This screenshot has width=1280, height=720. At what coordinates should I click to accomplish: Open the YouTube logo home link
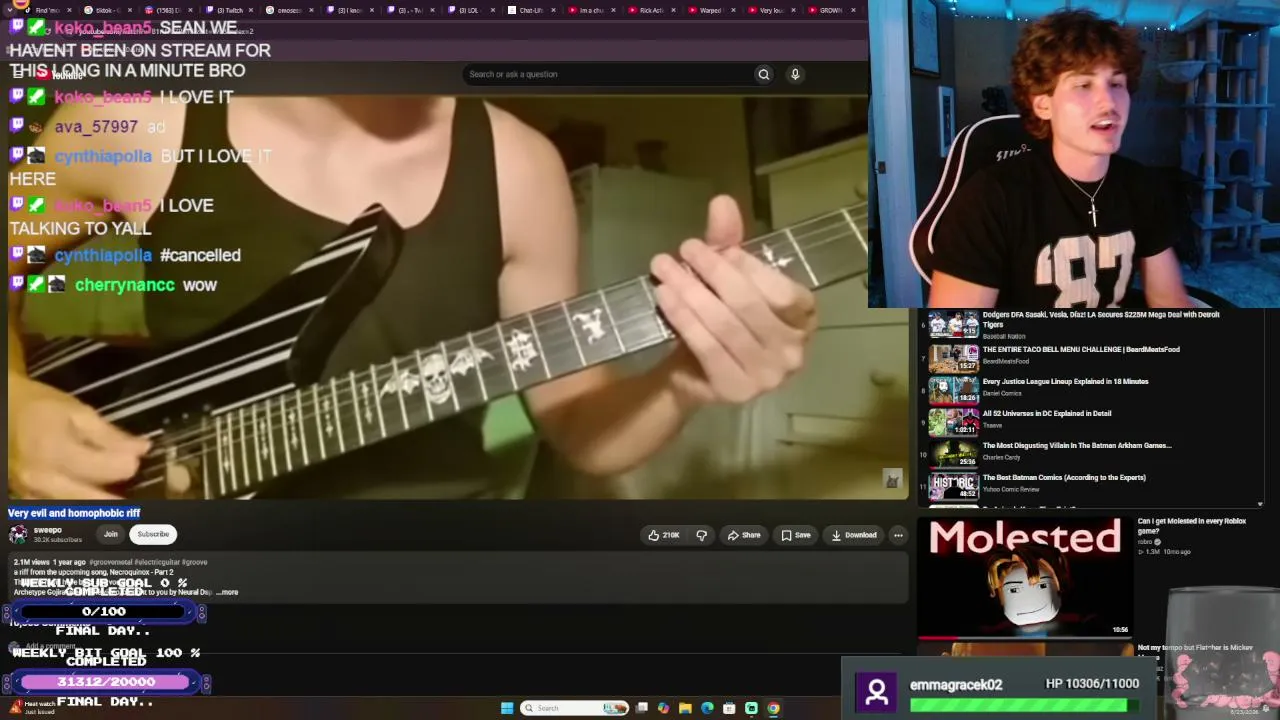pyautogui.click(x=60, y=75)
